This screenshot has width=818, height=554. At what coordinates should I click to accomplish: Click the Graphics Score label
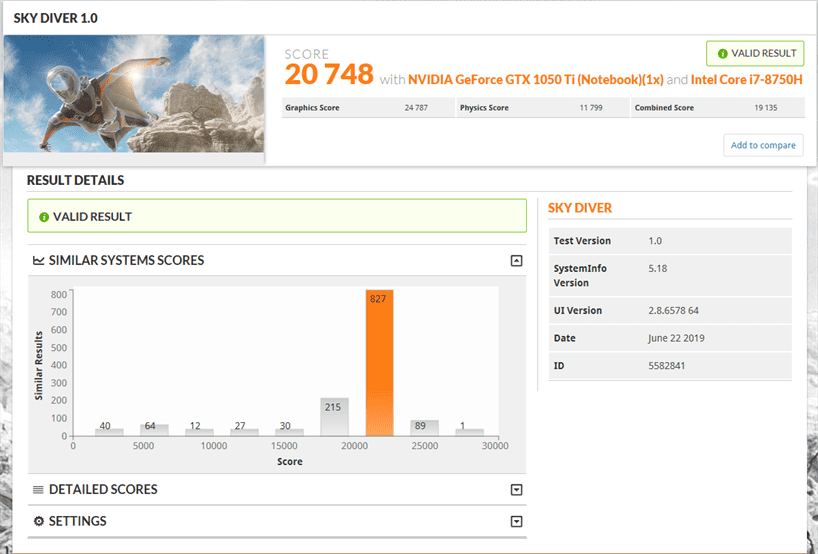312,108
